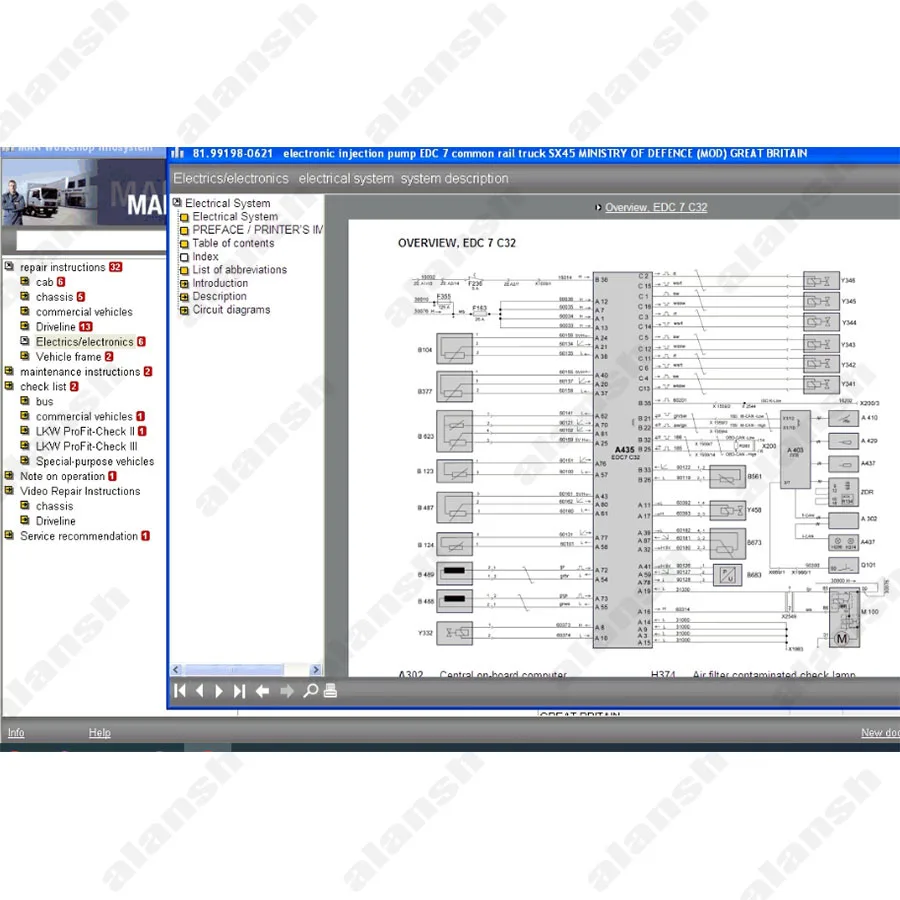
Task: Expand the cab folder node icon
Action: 25,281
